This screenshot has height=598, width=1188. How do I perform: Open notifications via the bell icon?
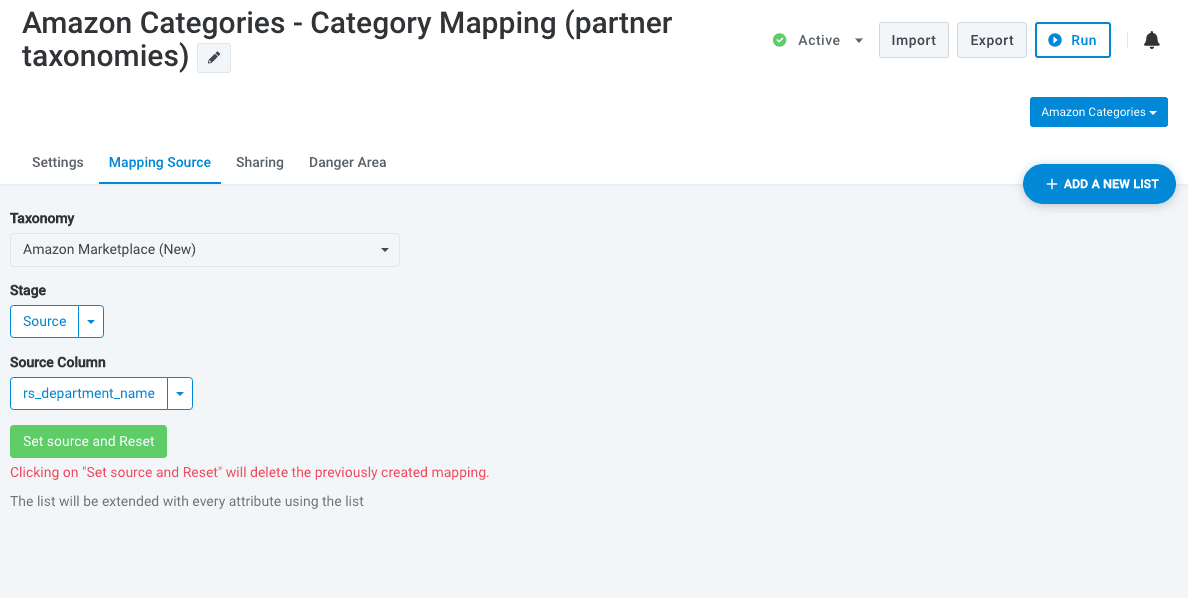(x=1152, y=40)
